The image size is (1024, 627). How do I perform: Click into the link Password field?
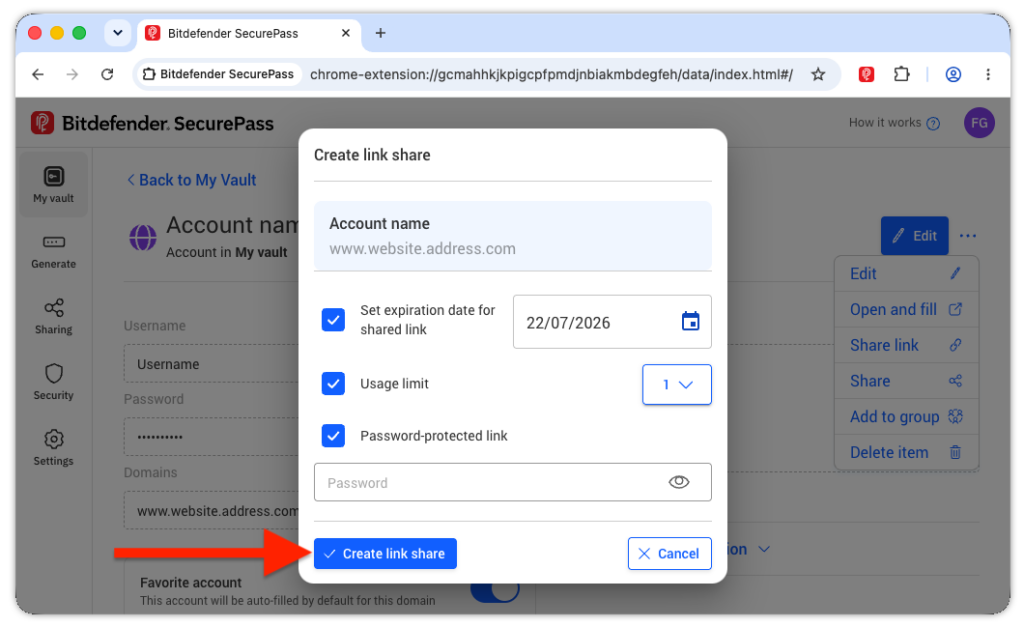point(513,483)
